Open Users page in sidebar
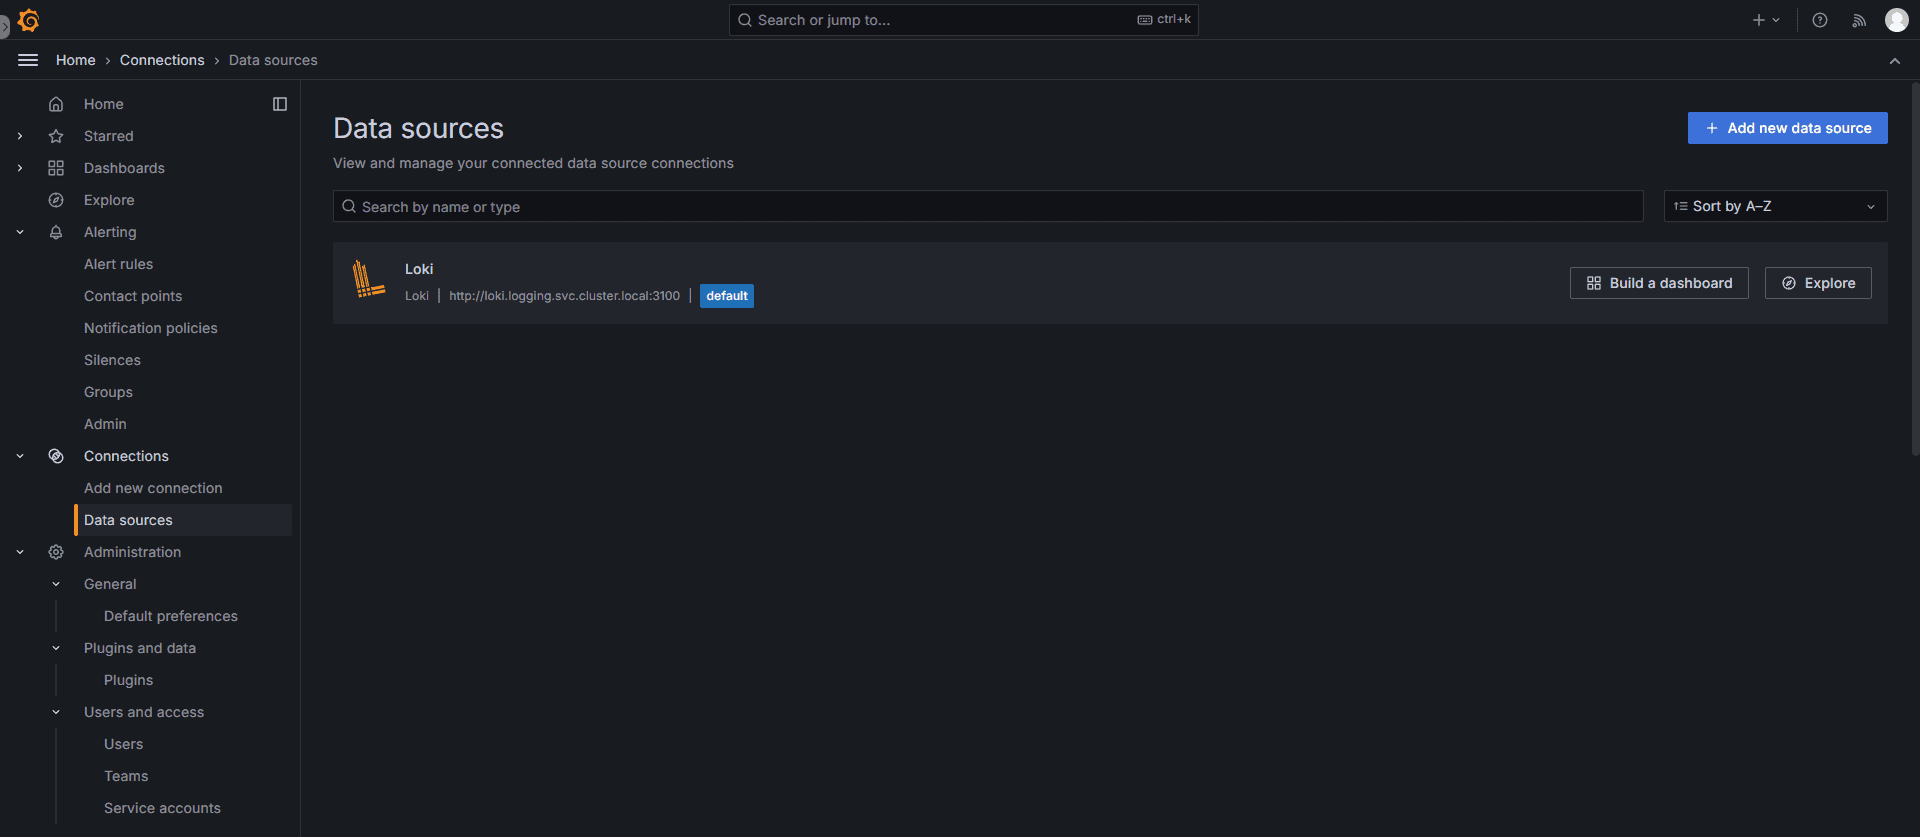The height and width of the screenshot is (837, 1920). (123, 744)
